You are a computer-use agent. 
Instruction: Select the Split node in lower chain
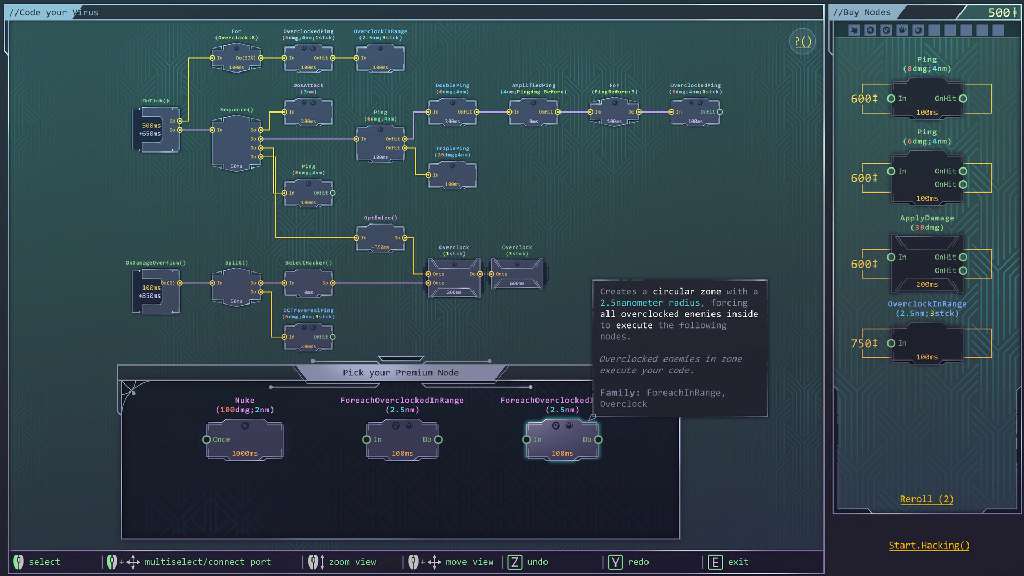[236, 286]
